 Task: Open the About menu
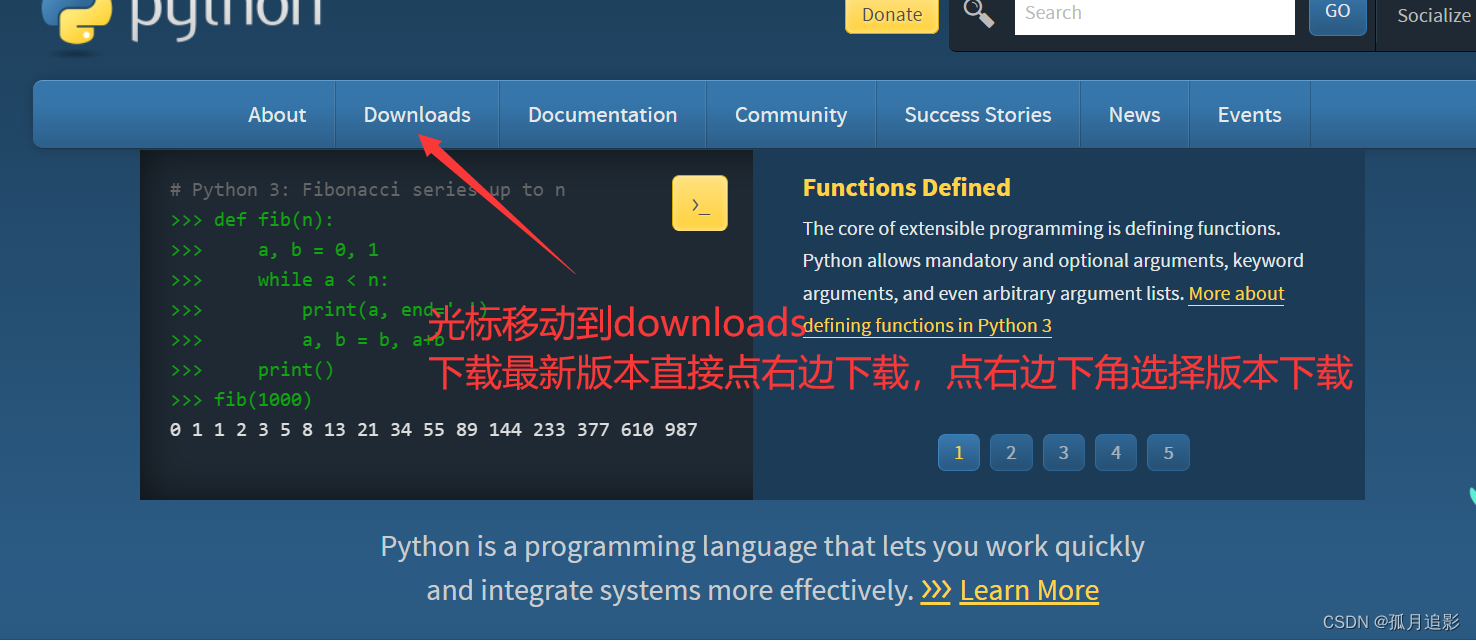pyautogui.click(x=277, y=115)
